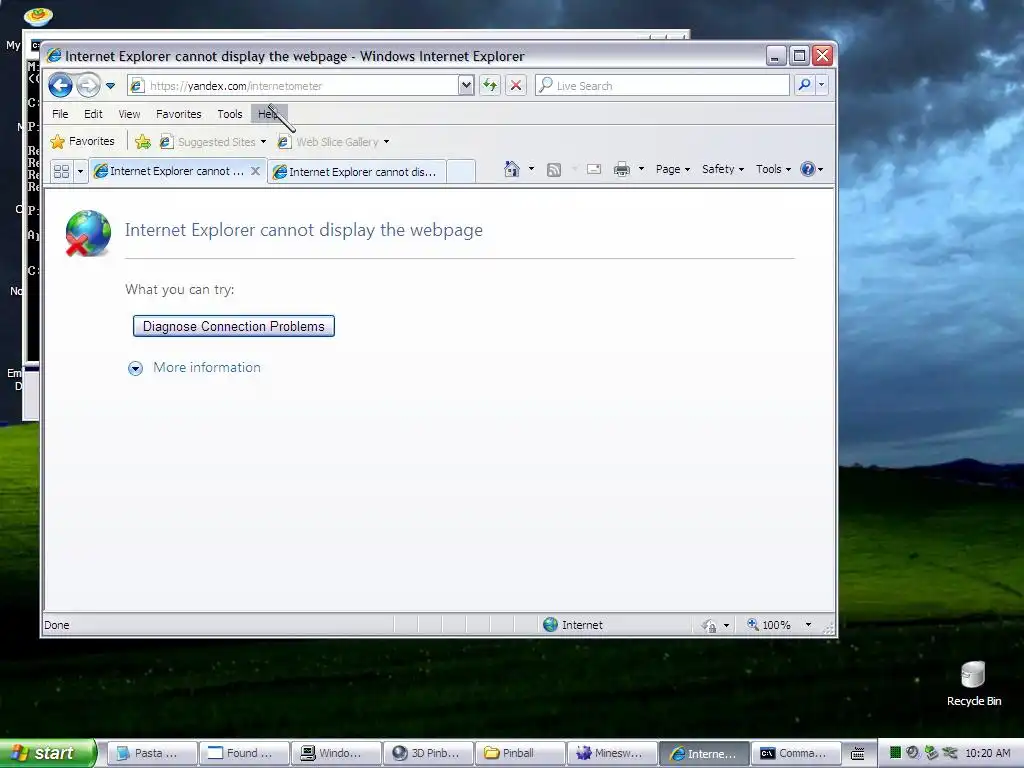Open the Print options dropdown arrow
Viewport: 1024px width, 768px height.
(x=641, y=169)
